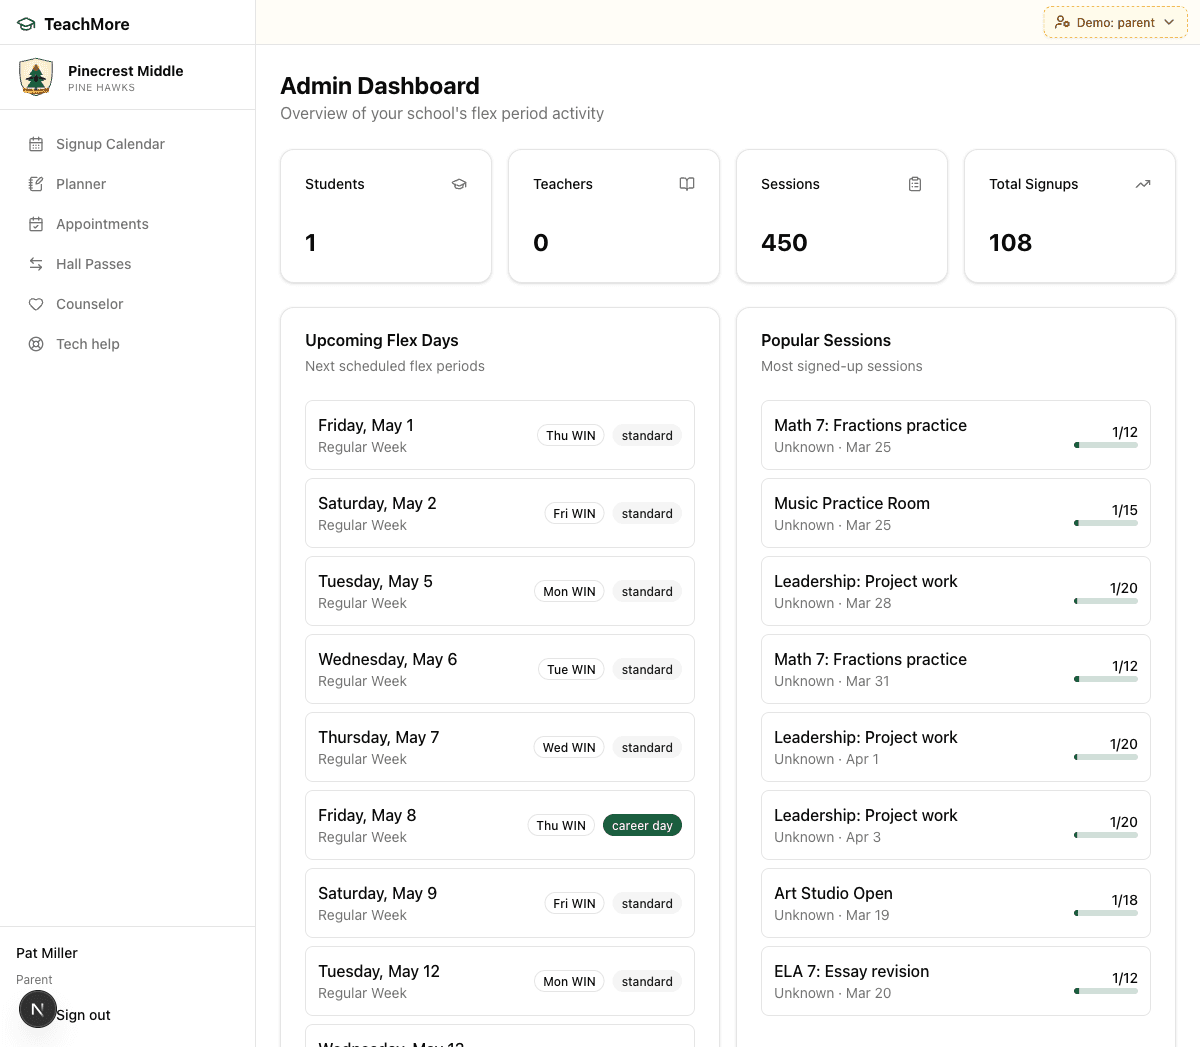Image resolution: width=1200 pixels, height=1047 pixels.
Task: Click the Planner notebook icon
Action: (36, 184)
